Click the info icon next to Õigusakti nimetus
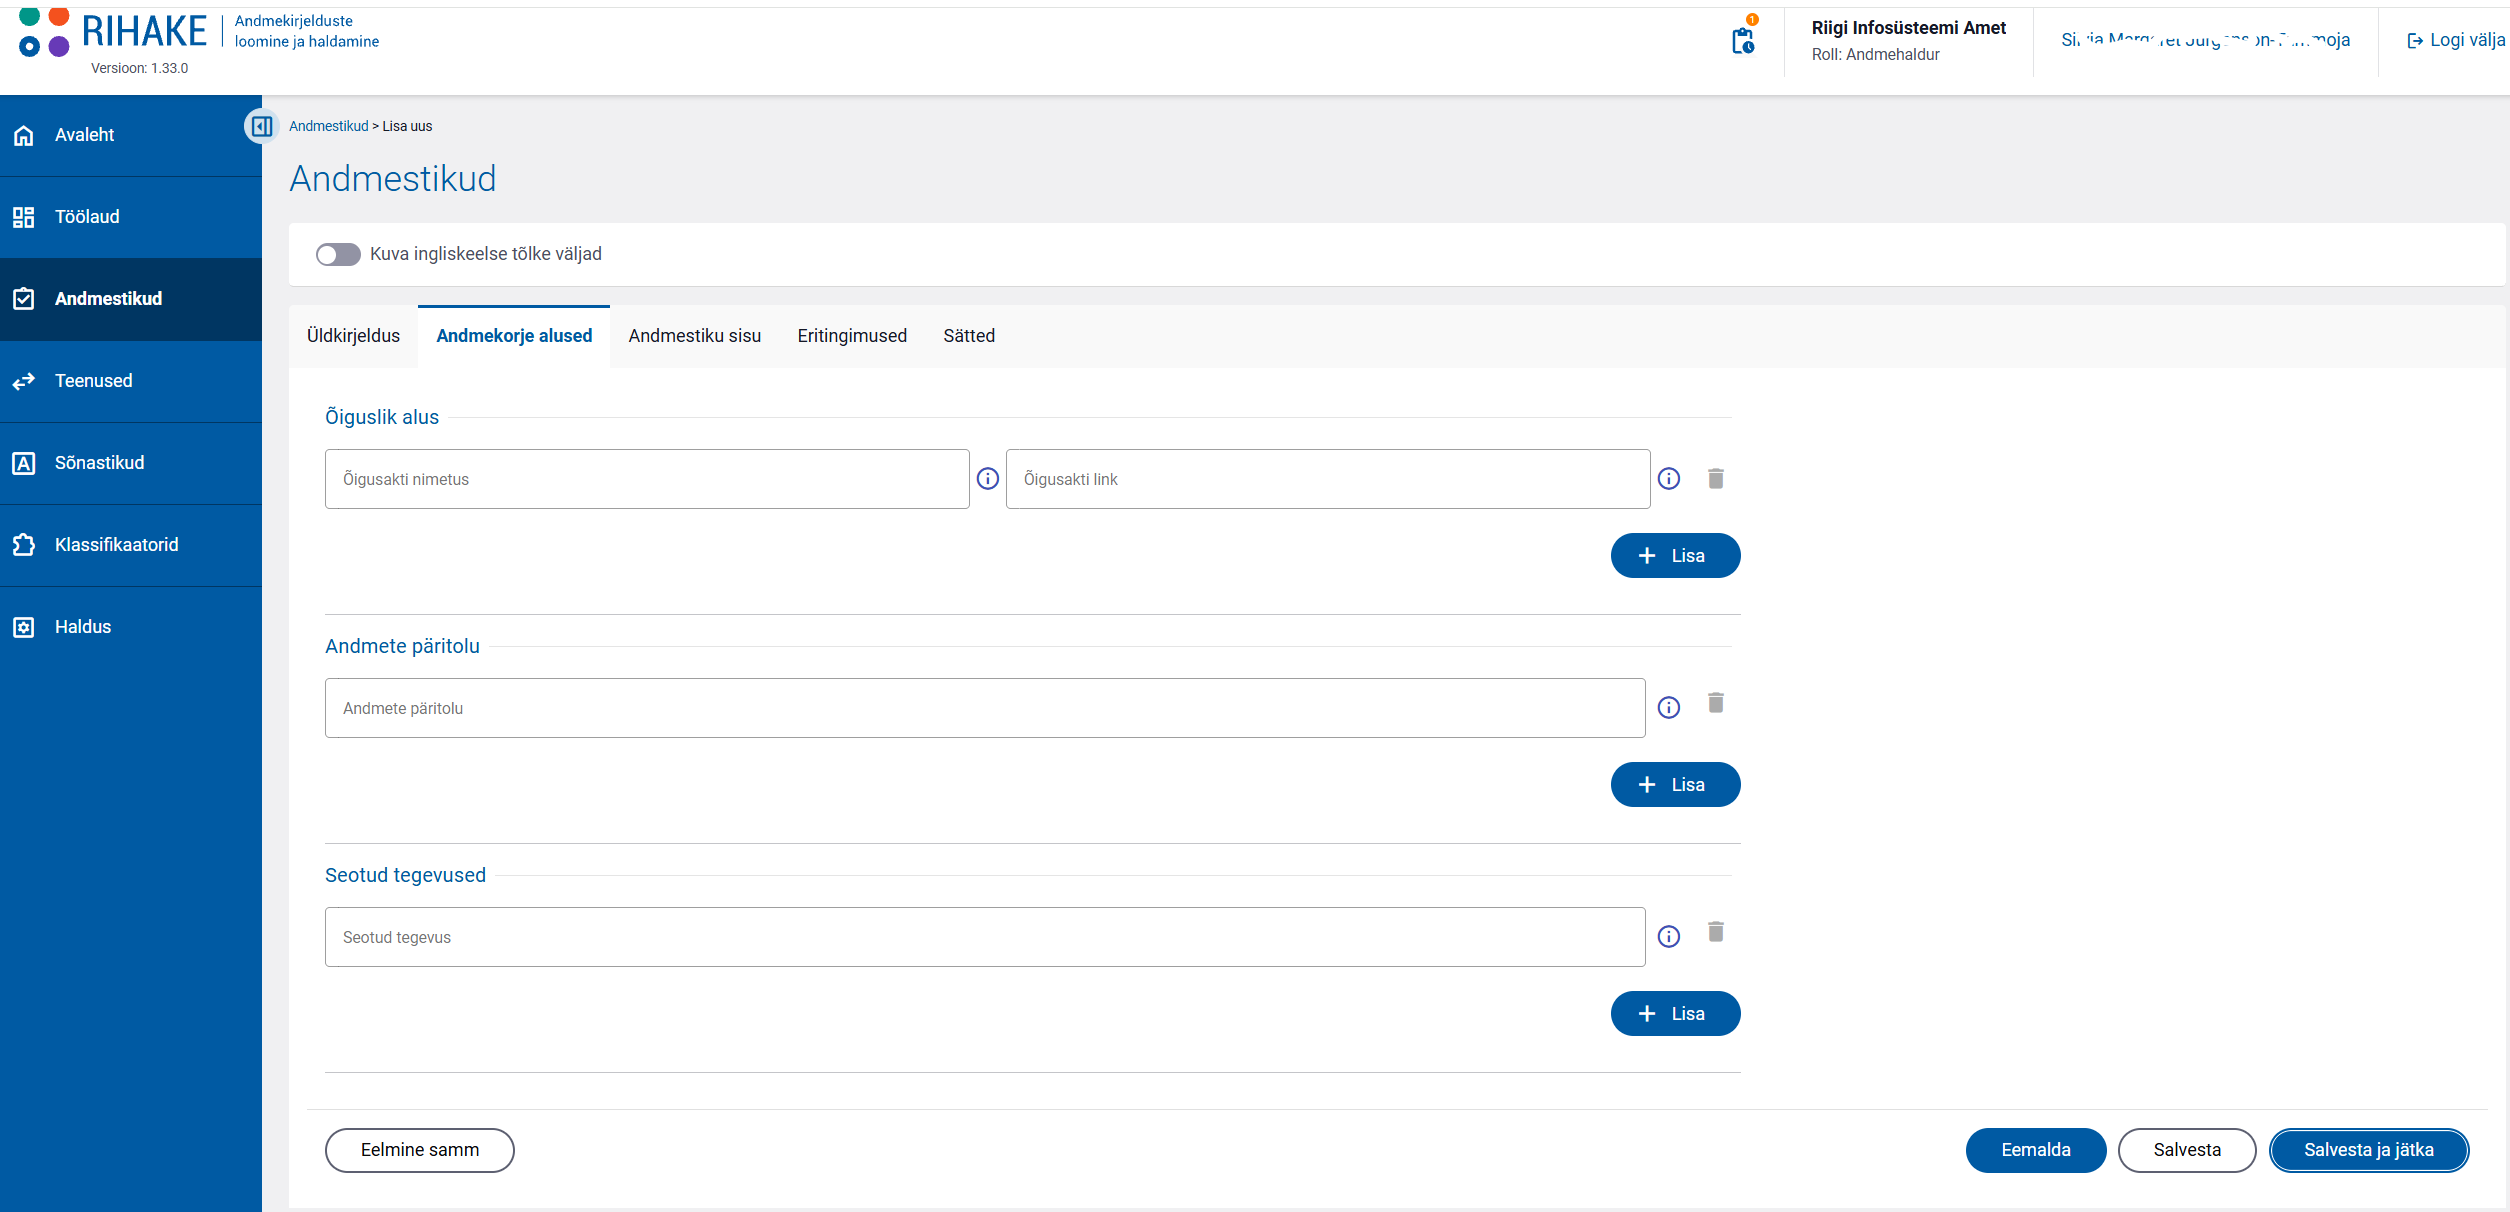The width and height of the screenshot is (2510, 1212). pos(988,479)
